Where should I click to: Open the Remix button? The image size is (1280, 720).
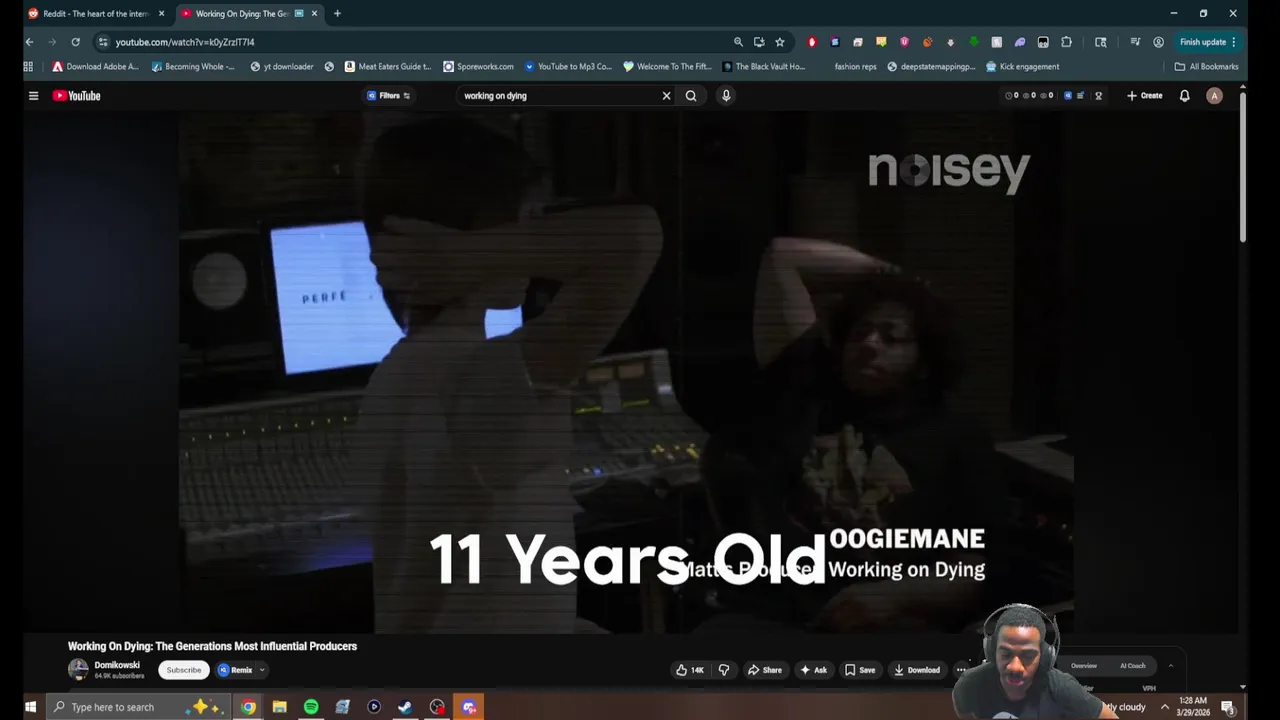(x=236, y=670)
